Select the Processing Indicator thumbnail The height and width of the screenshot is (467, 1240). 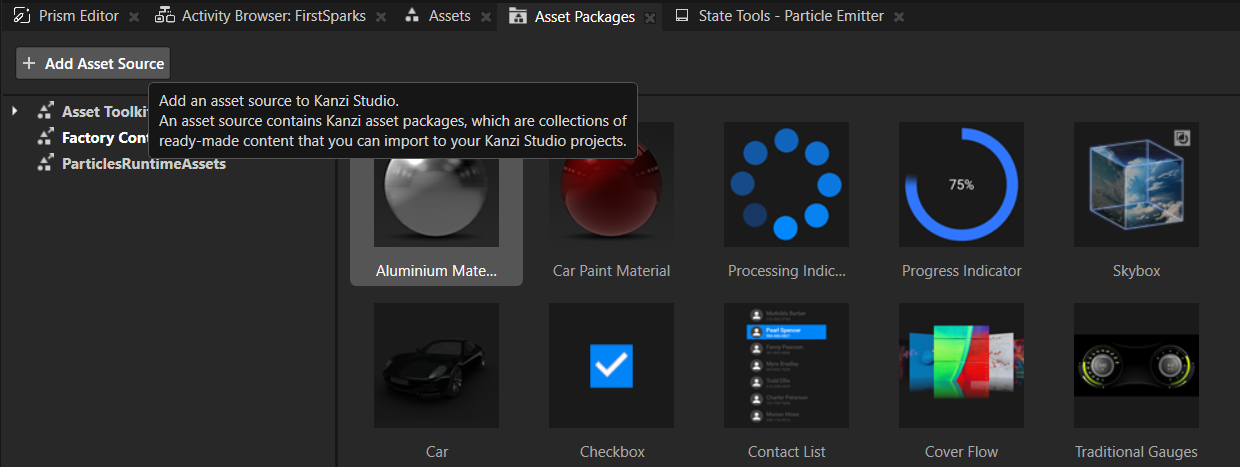(786, 185)
